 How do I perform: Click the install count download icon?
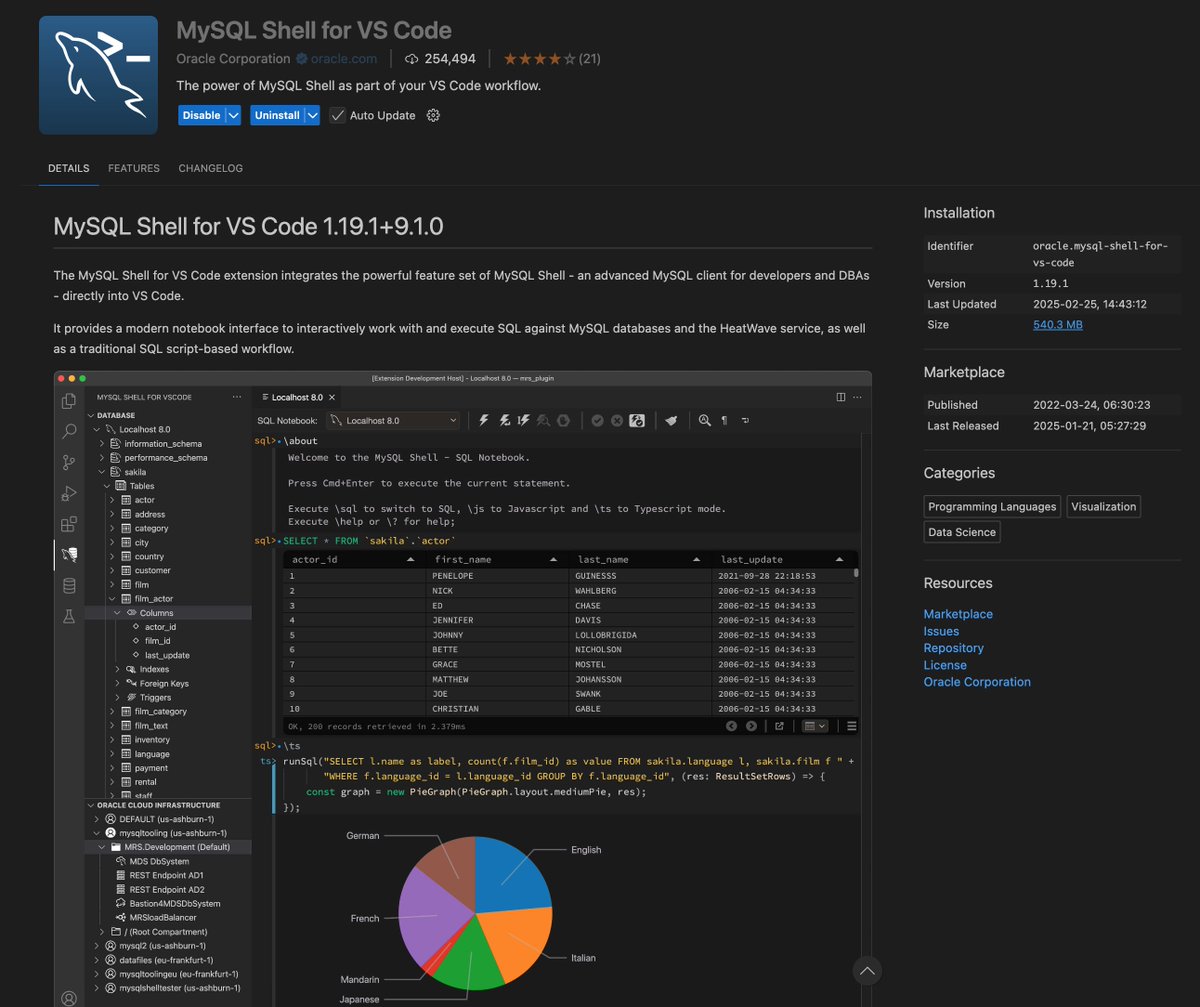[x=412, y=59]
